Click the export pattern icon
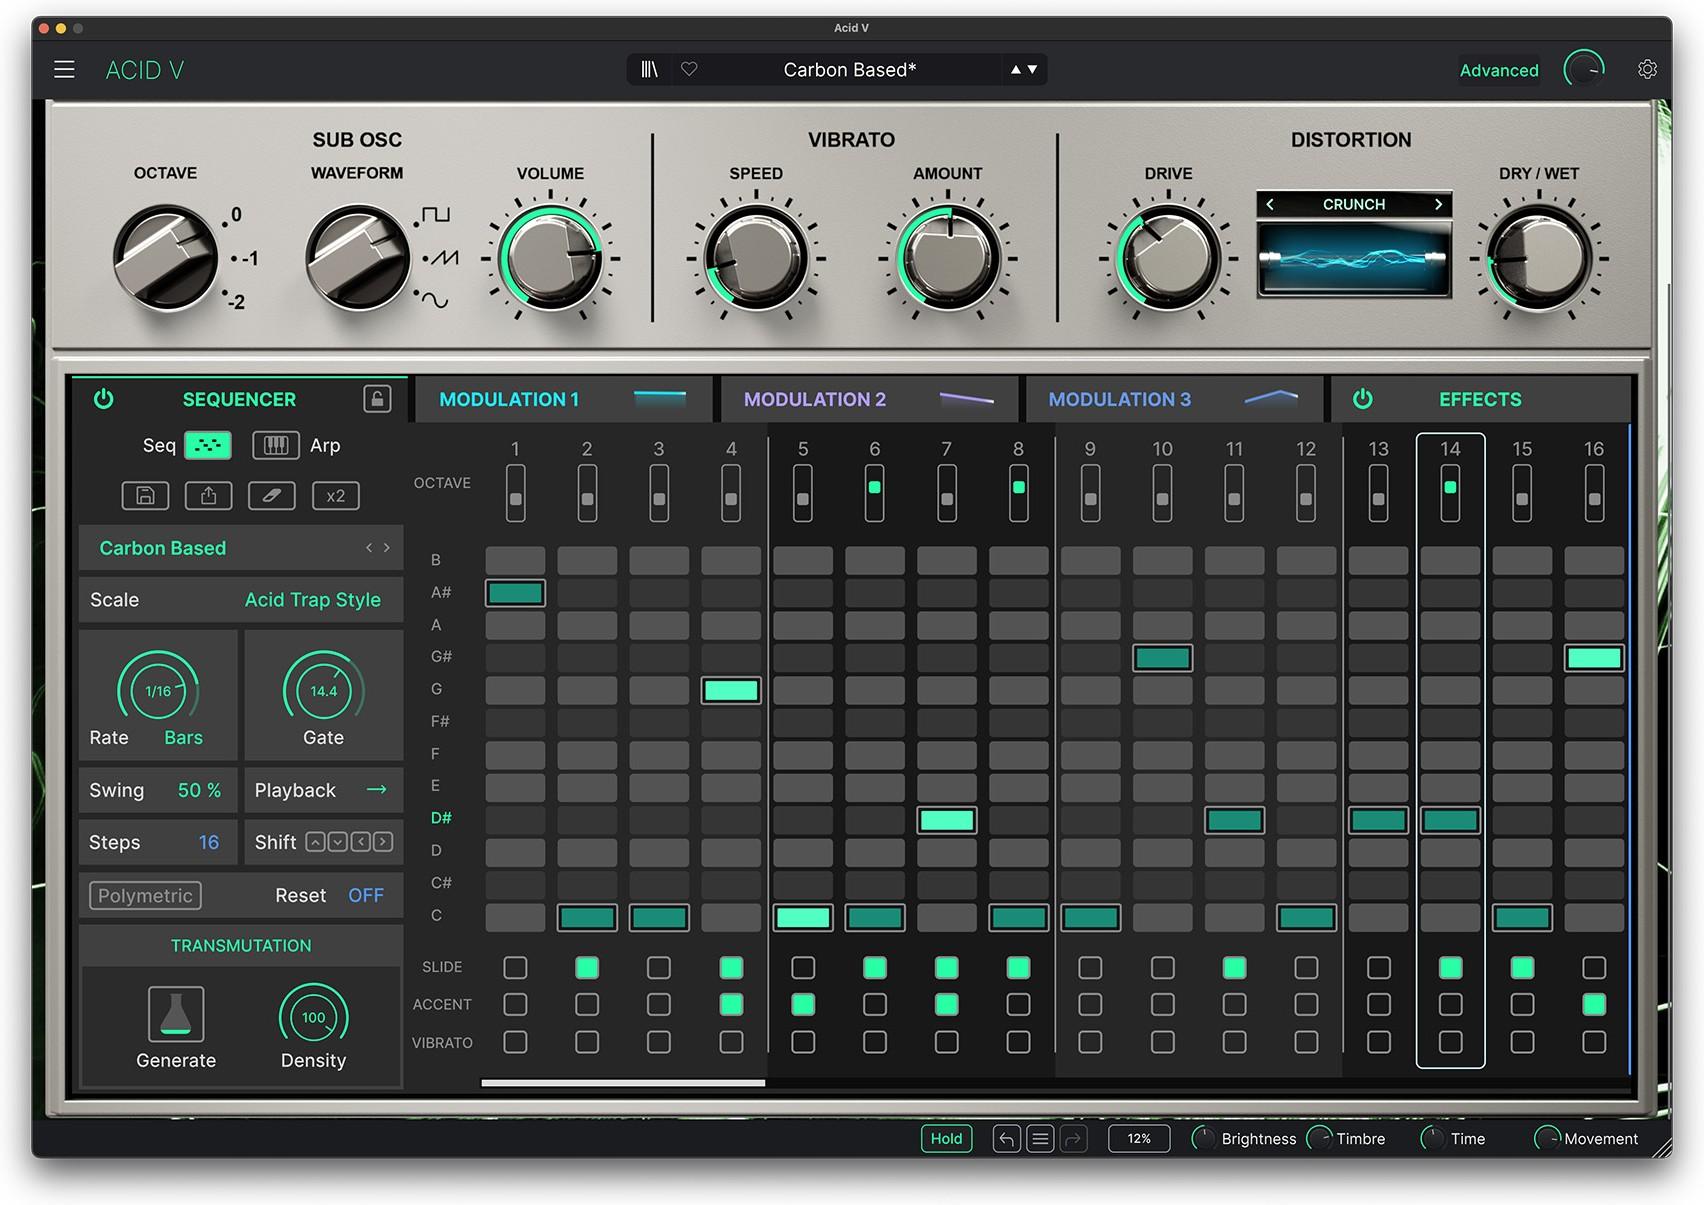This screenshot has height=1205, width=1704. [208, 496]
